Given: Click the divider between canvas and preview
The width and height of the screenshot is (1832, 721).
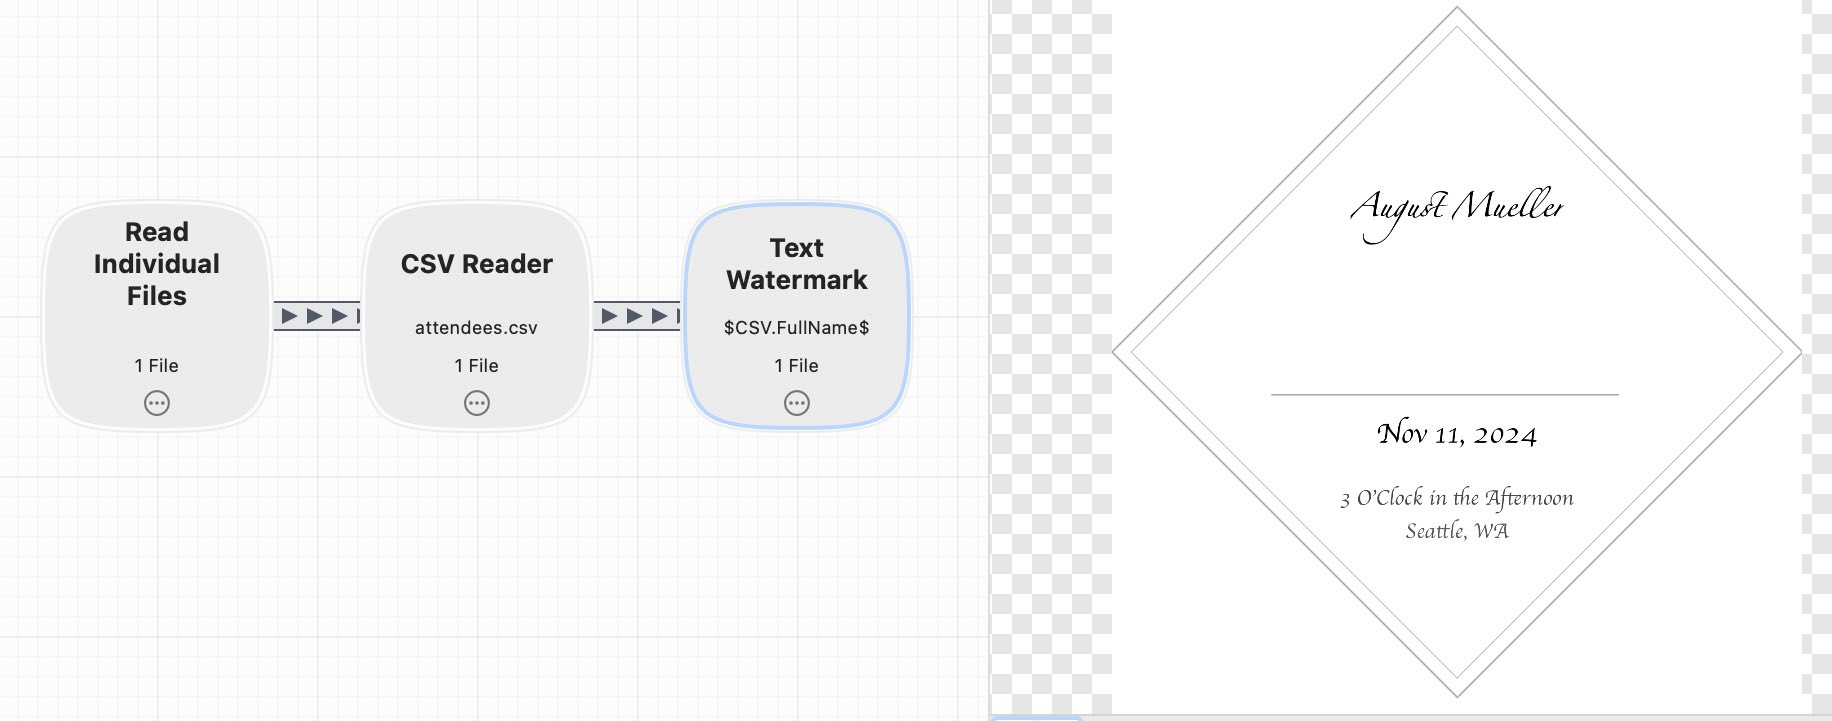Looking at the screenshot, I should (x=990, y=360).
